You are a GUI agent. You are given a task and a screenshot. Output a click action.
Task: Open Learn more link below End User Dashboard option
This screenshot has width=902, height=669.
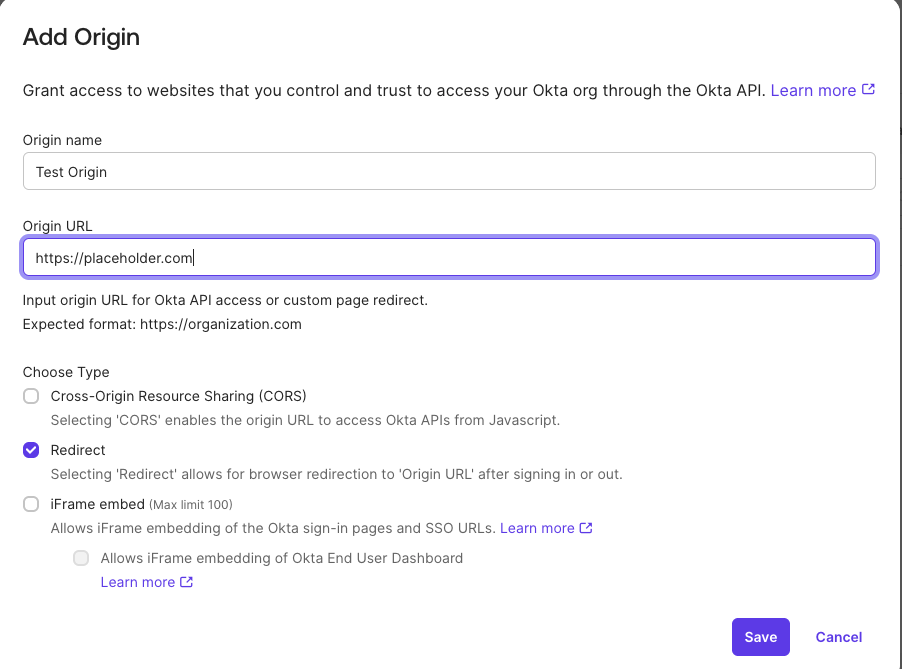click(x=137, y=582)
